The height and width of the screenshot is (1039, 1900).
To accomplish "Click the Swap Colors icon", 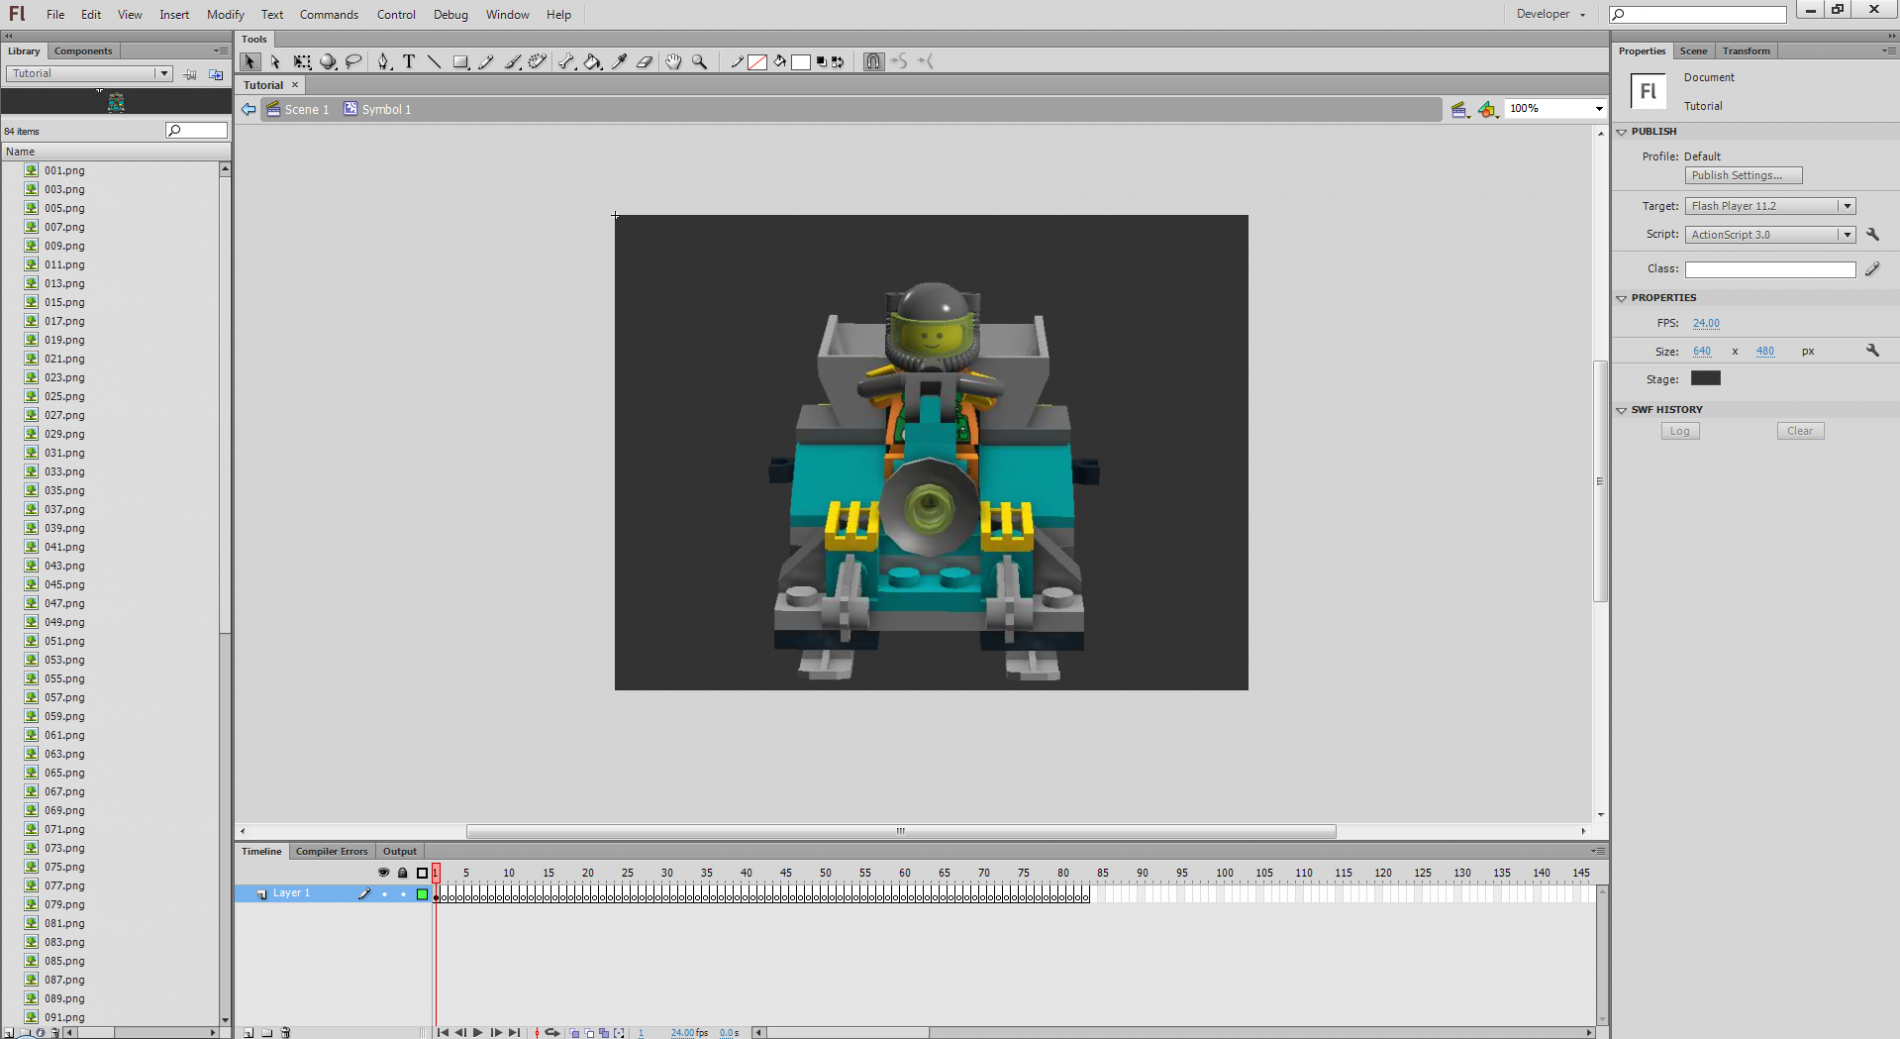I will tap(838, 62).
